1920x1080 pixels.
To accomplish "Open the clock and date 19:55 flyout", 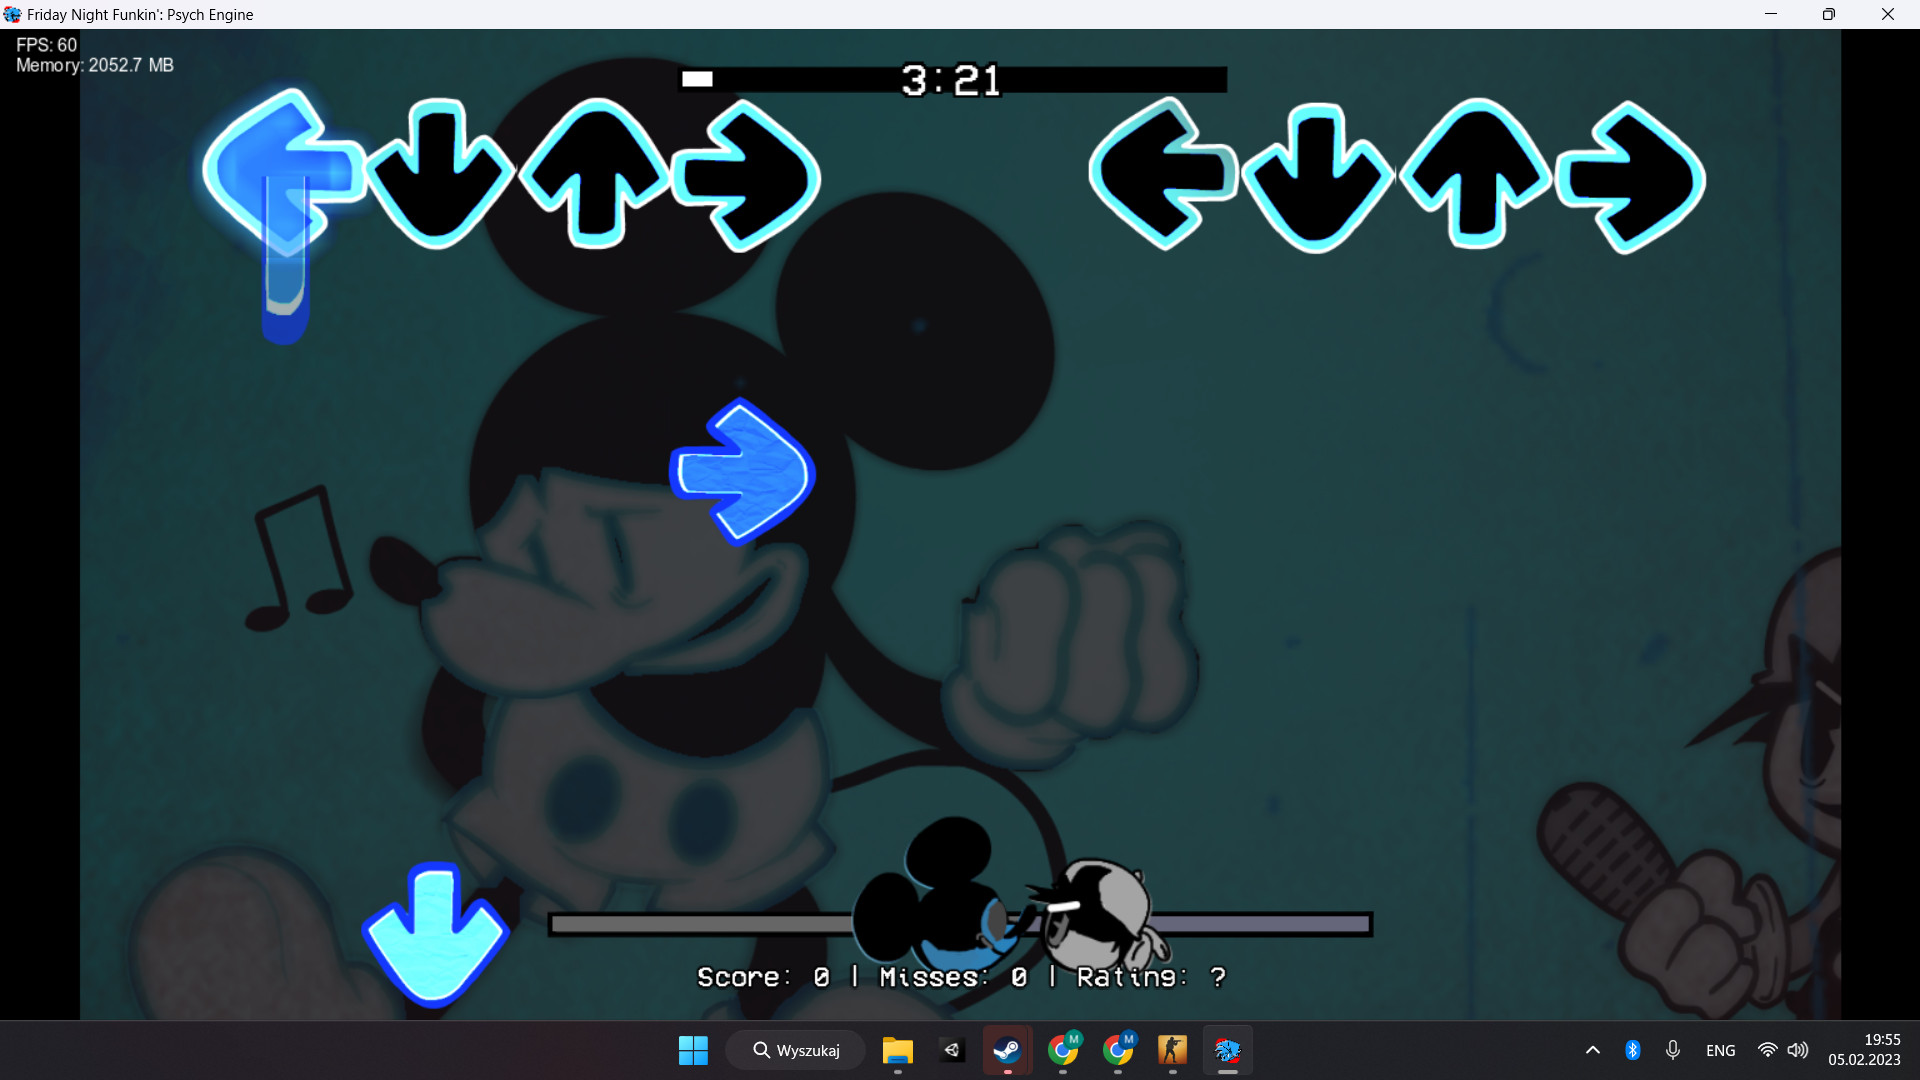I will point(1865,1050).
